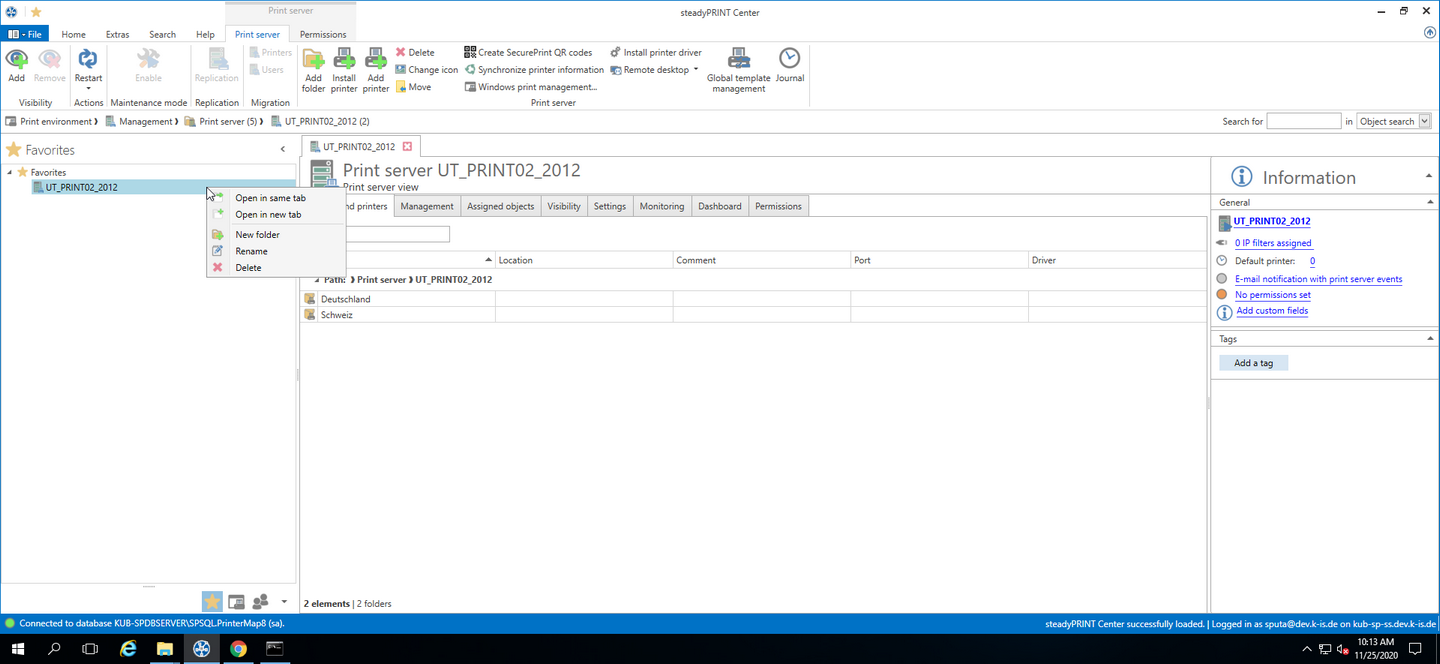This screenshot has height=664, width=1440.
Task: Select the star favorites view icon at the panel bottom
Action: [x=212, y=601]
